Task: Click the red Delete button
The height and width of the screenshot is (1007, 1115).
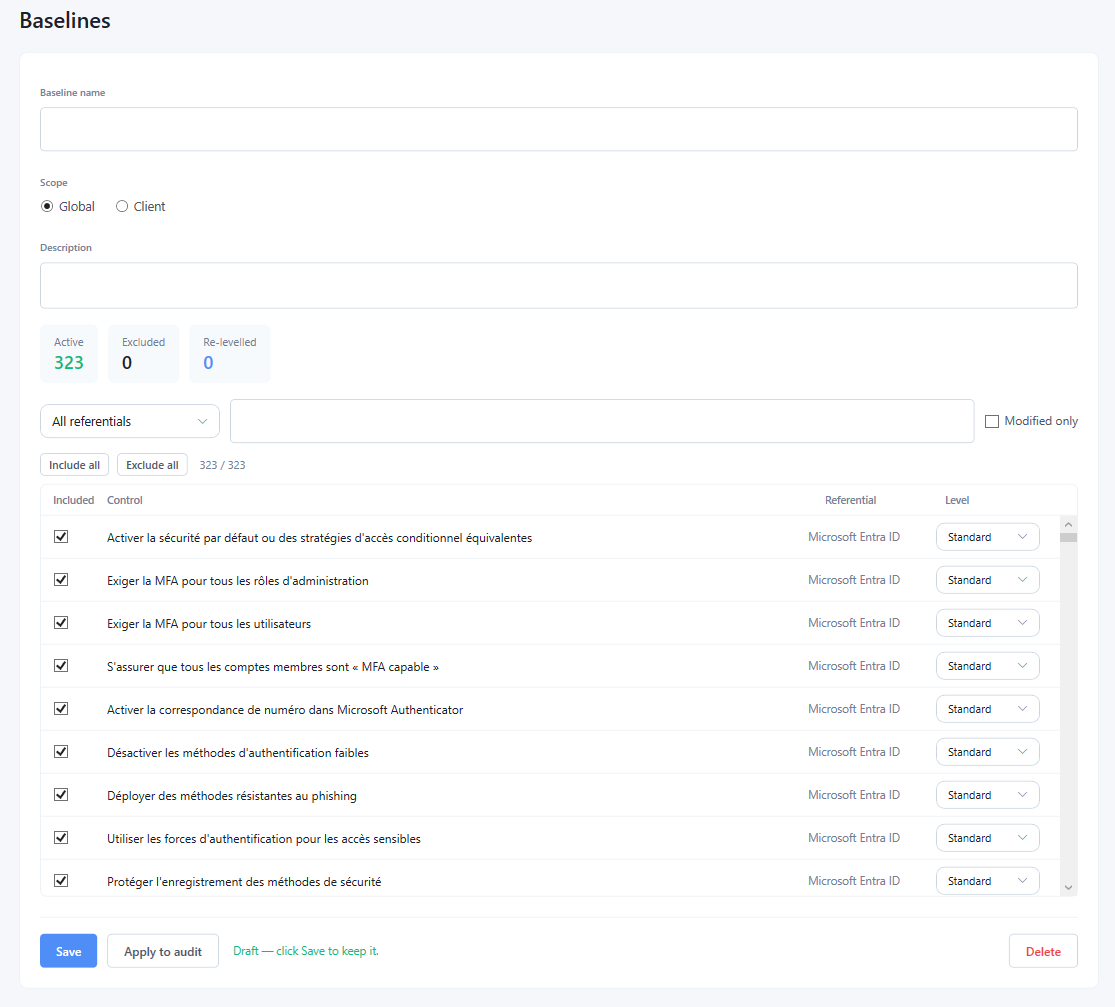Action: pyautogui.click(x=1043, y=951)
